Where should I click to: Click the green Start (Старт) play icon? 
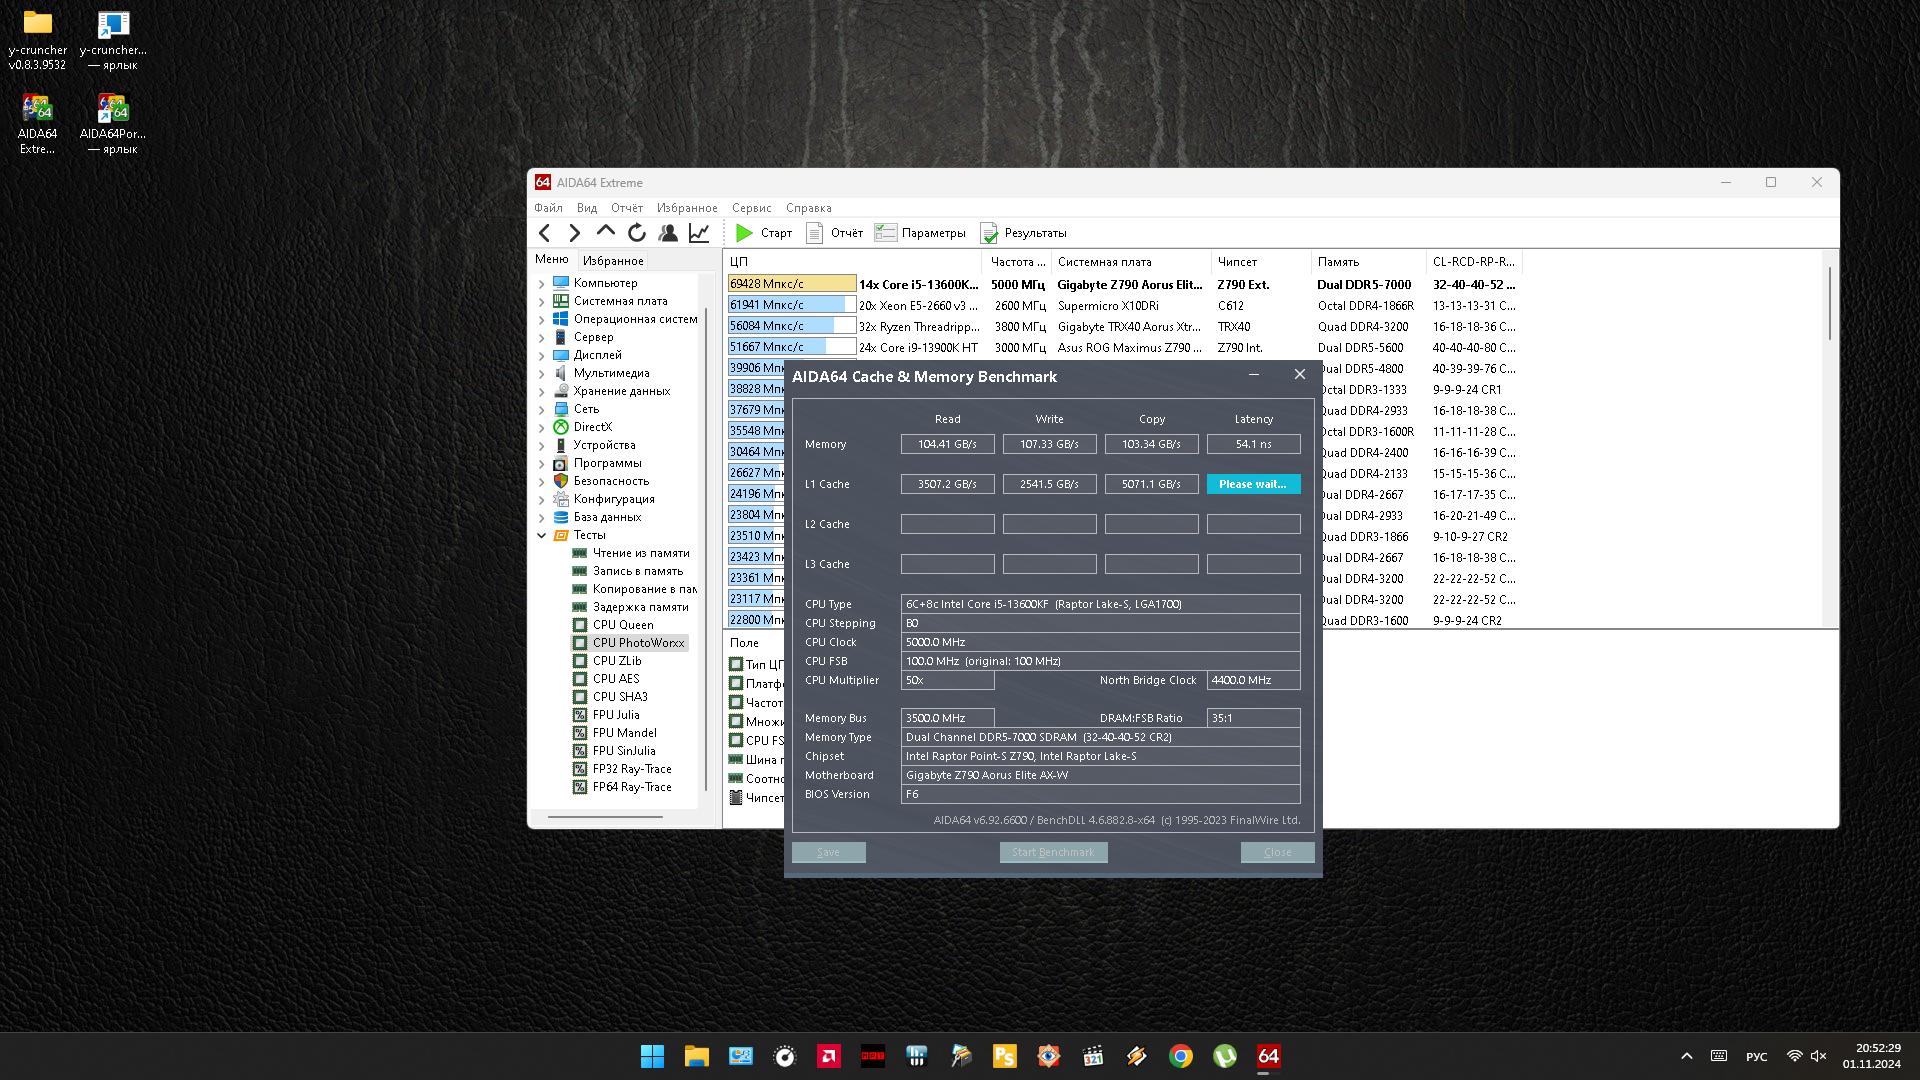pos(744,233)
